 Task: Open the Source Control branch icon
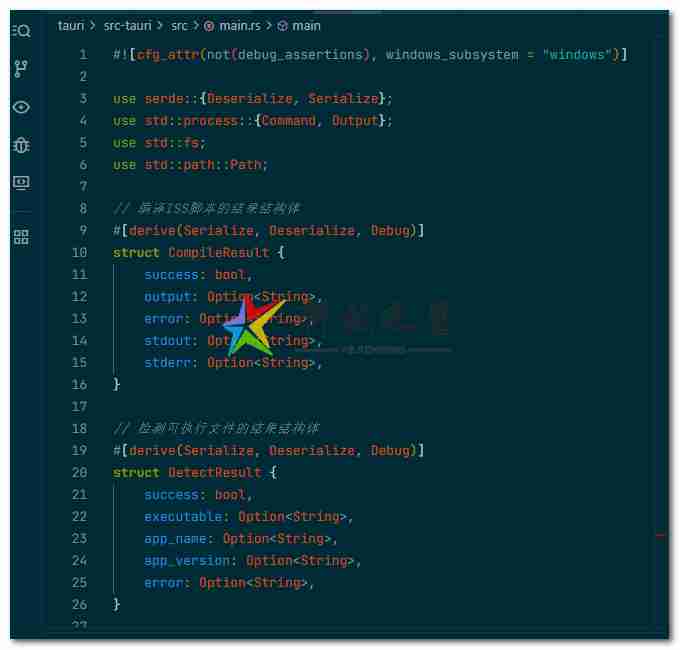click(x=21, y=69)
